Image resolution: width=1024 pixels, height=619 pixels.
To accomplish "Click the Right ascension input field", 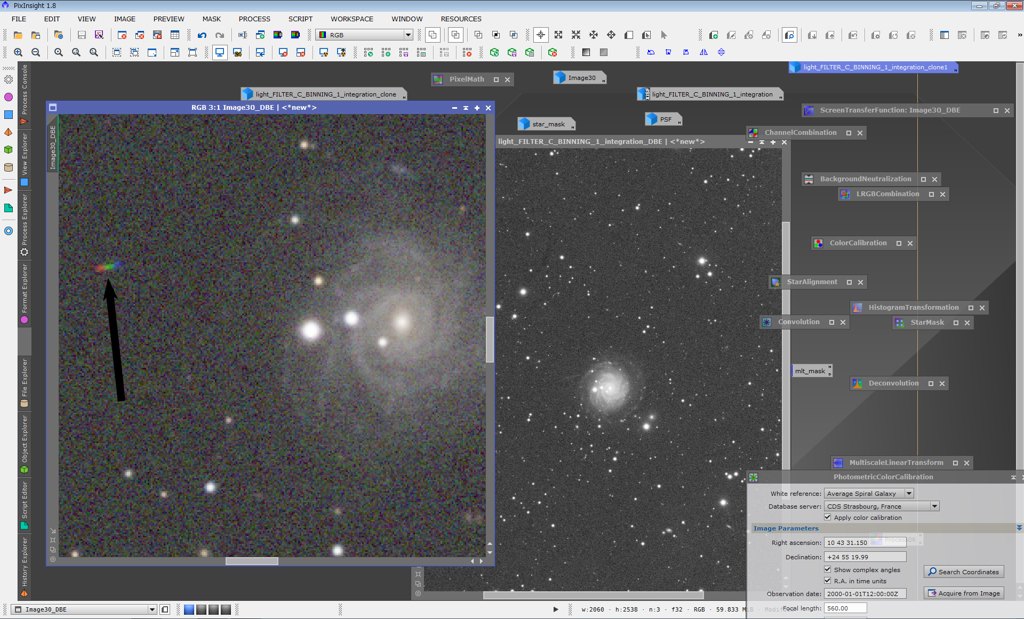I will [865, 543].
